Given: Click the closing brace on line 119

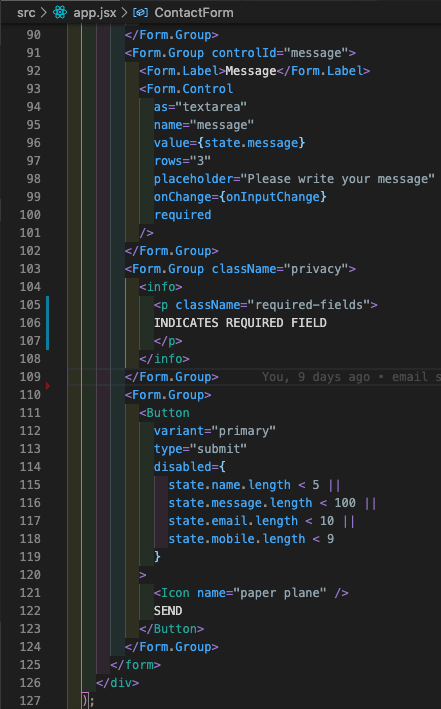Looking at the screenshot, I should click(x=157, y=557).
